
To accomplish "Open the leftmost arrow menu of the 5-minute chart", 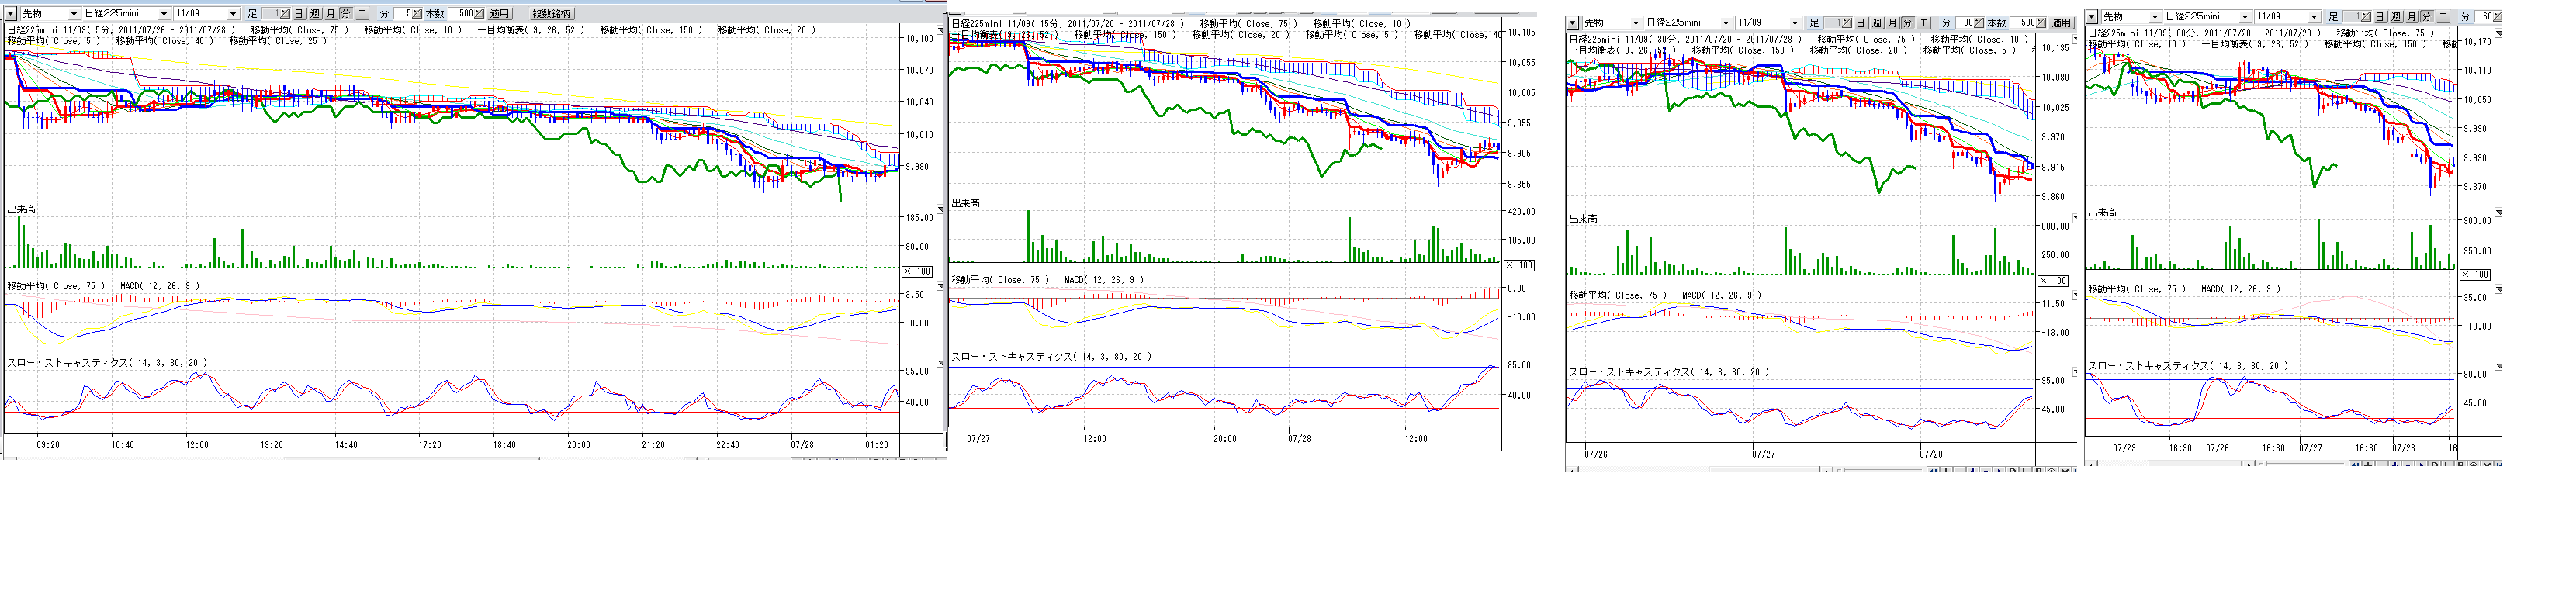I will pos(11,14).
